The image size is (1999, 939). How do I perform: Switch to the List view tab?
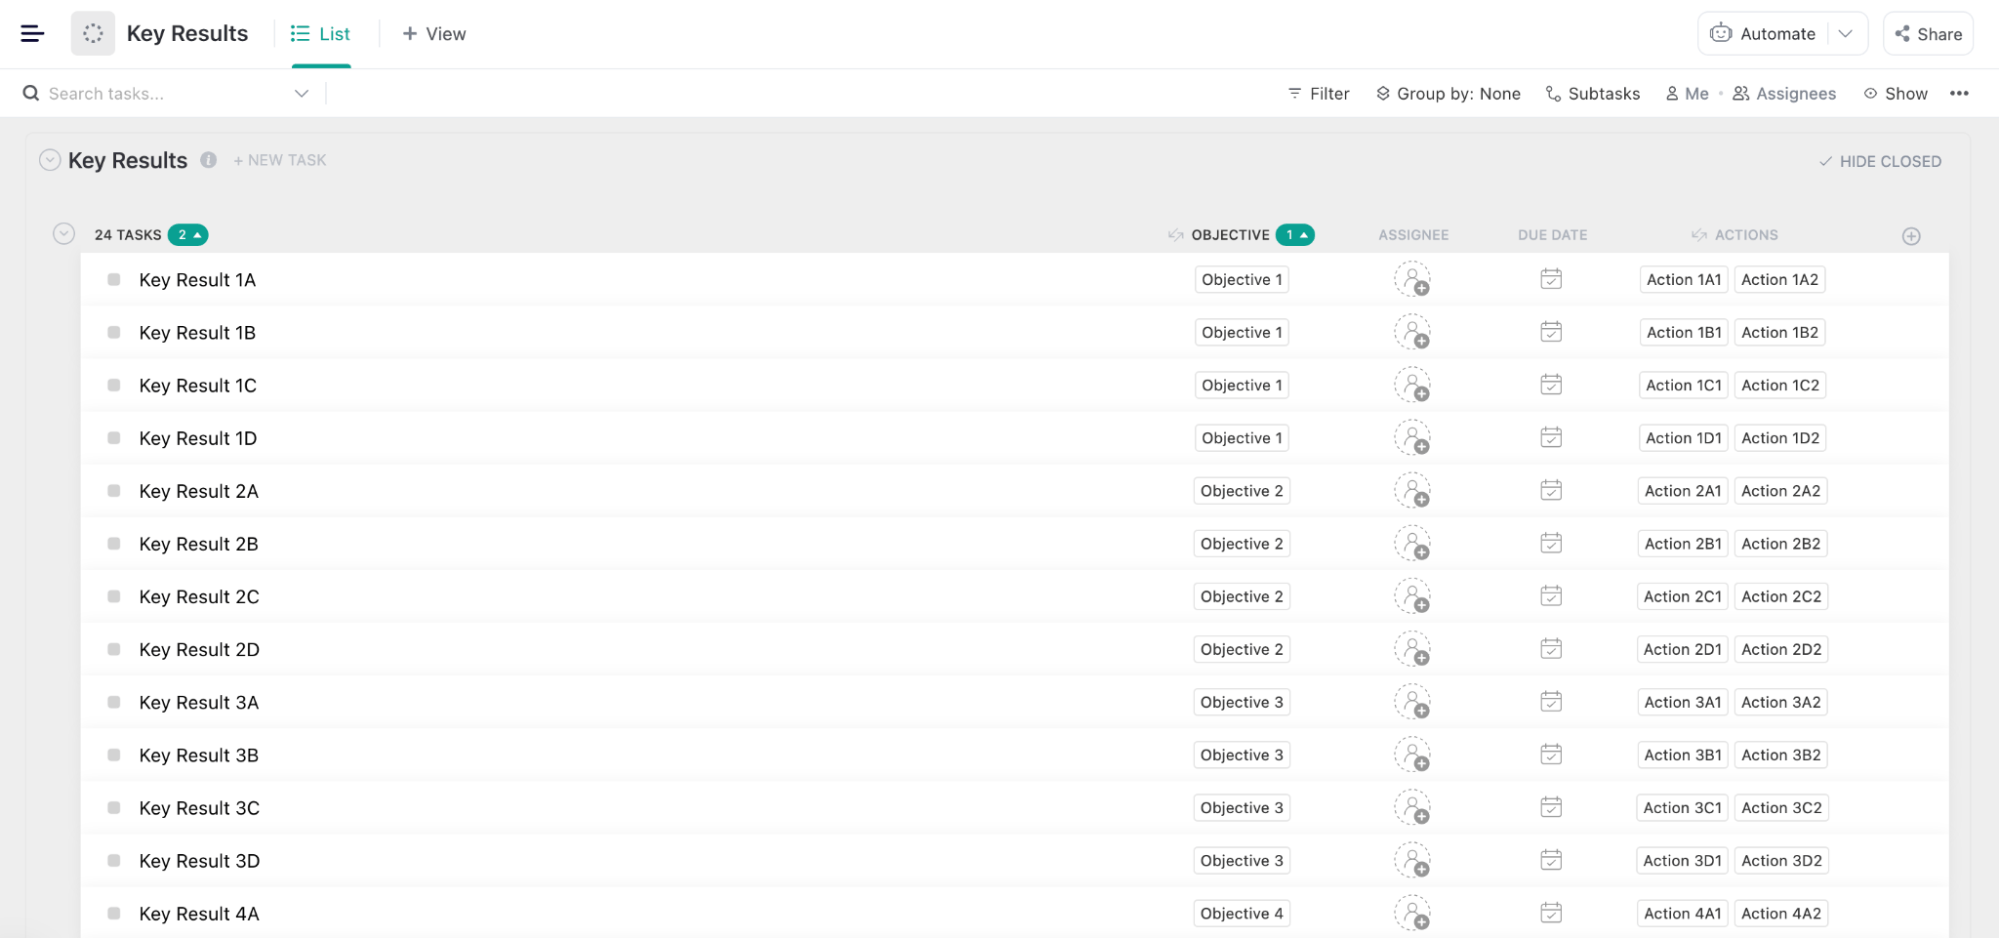pyautogui.click(x=321, y=34)
